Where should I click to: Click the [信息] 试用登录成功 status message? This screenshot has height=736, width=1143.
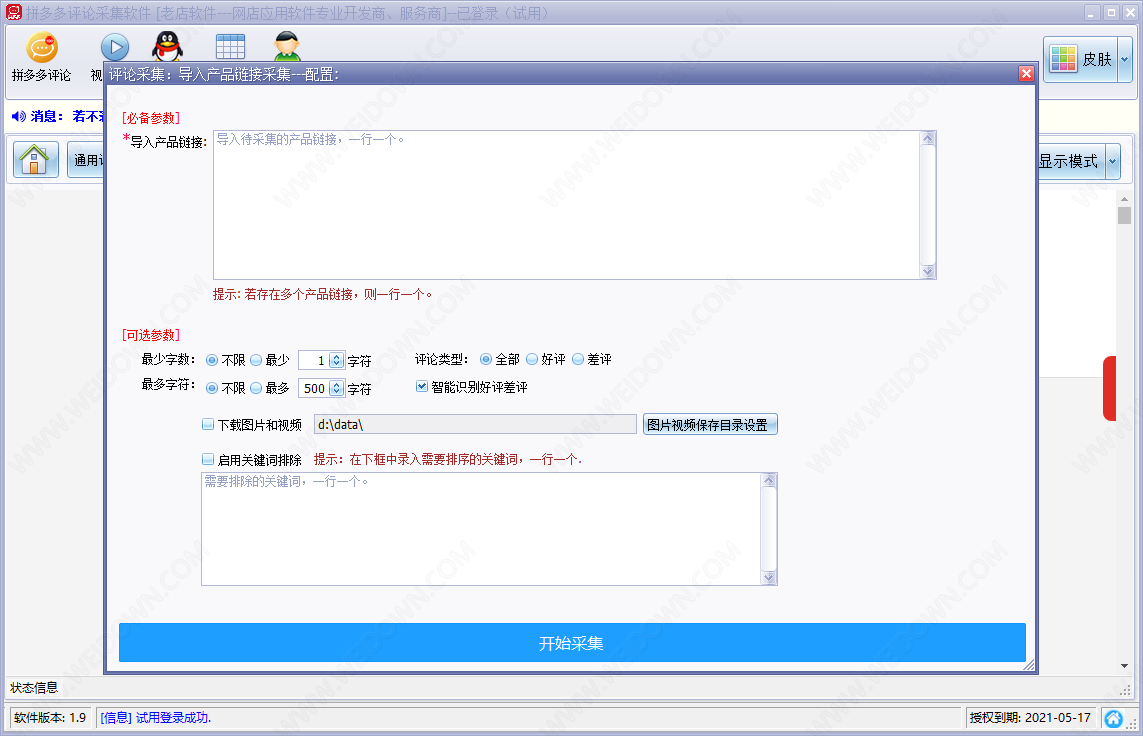point(155,718)
